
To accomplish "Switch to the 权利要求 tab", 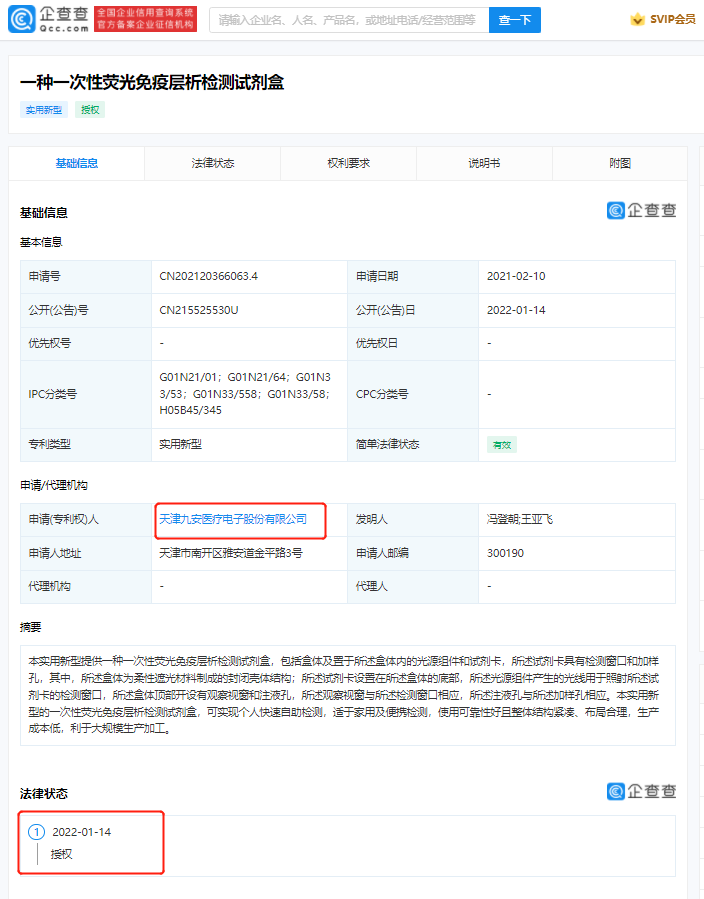I will [x=348, y=163].
